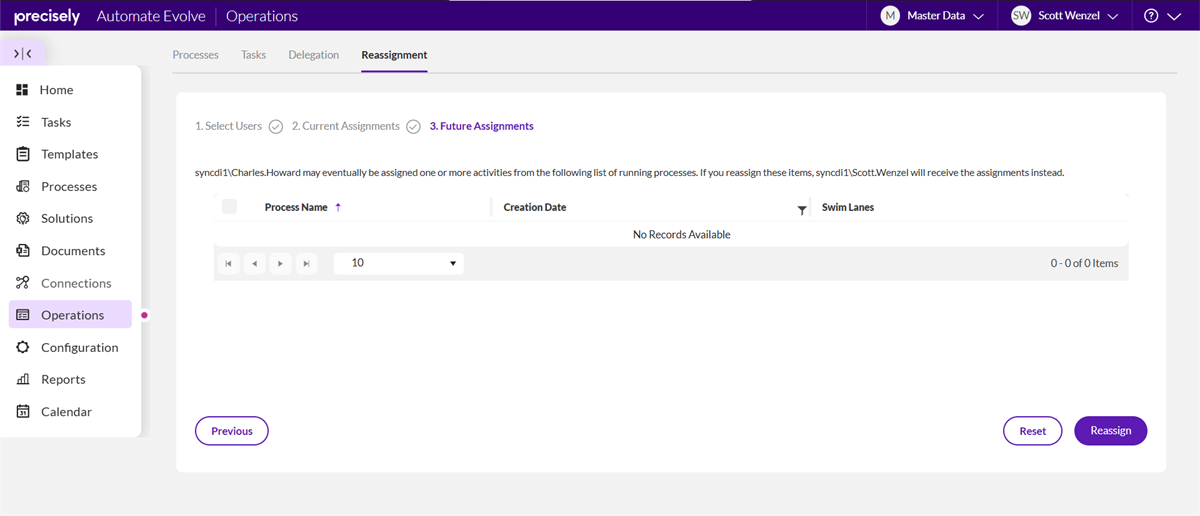Click the Documents sidebar icon
This screenshot has height=516, width=1200.
(x=22, y=251)
